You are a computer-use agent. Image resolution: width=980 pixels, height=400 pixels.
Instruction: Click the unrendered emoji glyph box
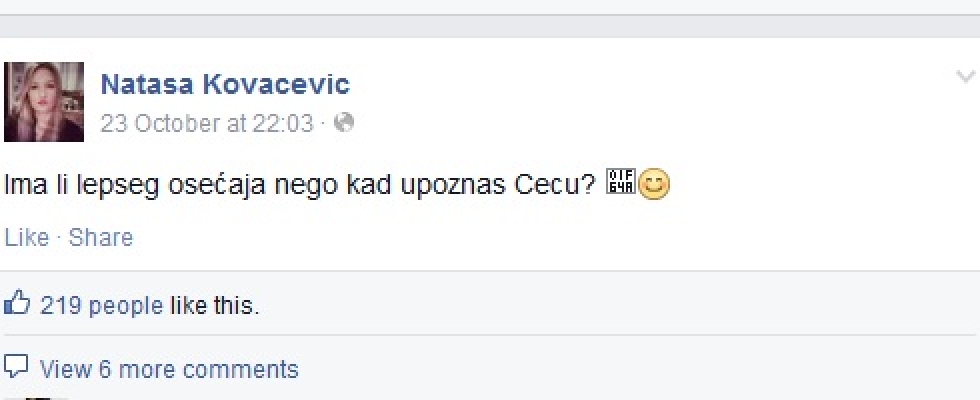click(621, 181)
